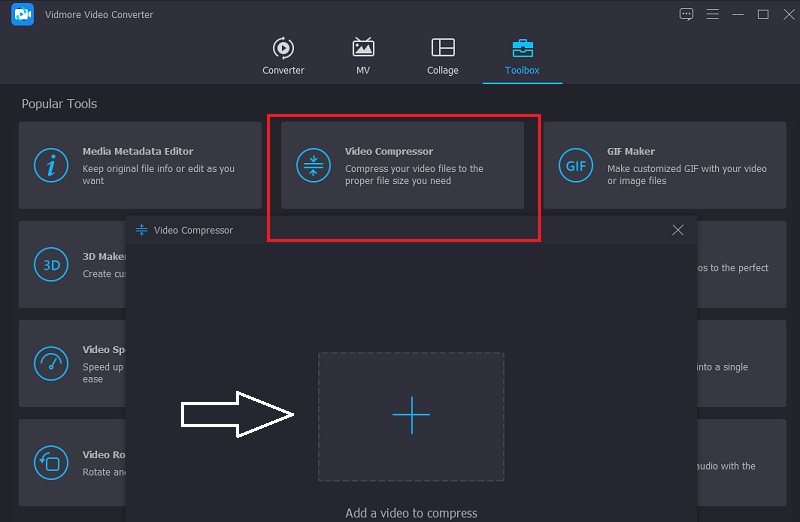This screenshot has height=522, width=800.
Task: Switch to the Converter tab
Action: [283, 56]
